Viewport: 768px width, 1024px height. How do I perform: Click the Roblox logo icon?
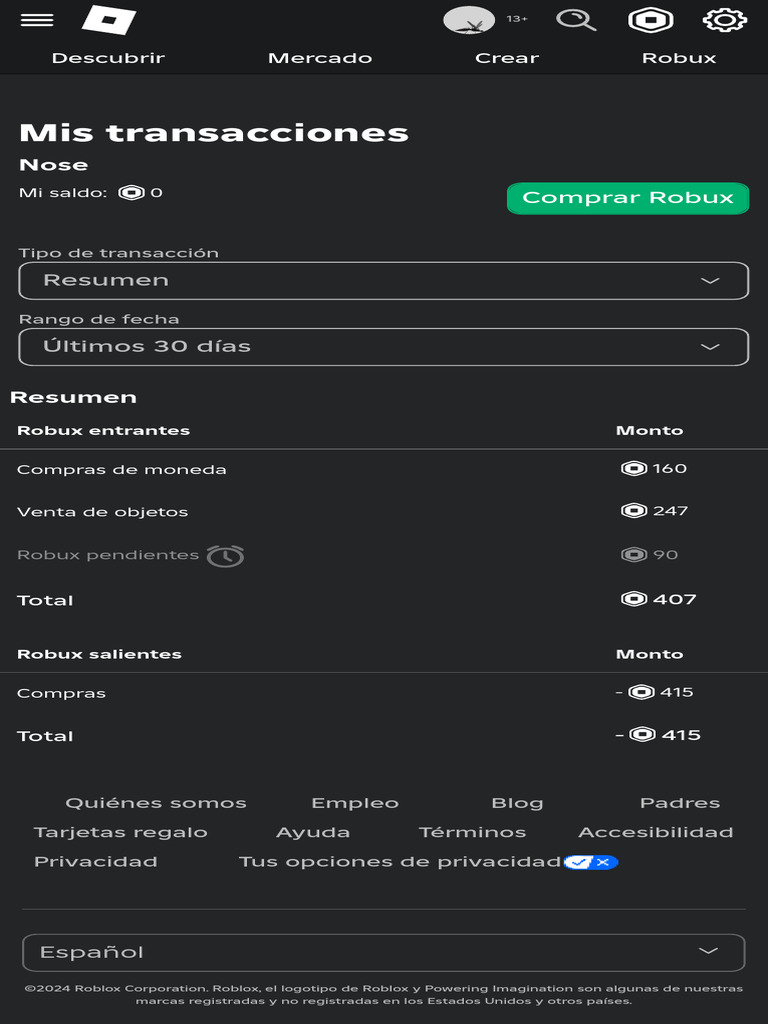(x=109, y=20)
